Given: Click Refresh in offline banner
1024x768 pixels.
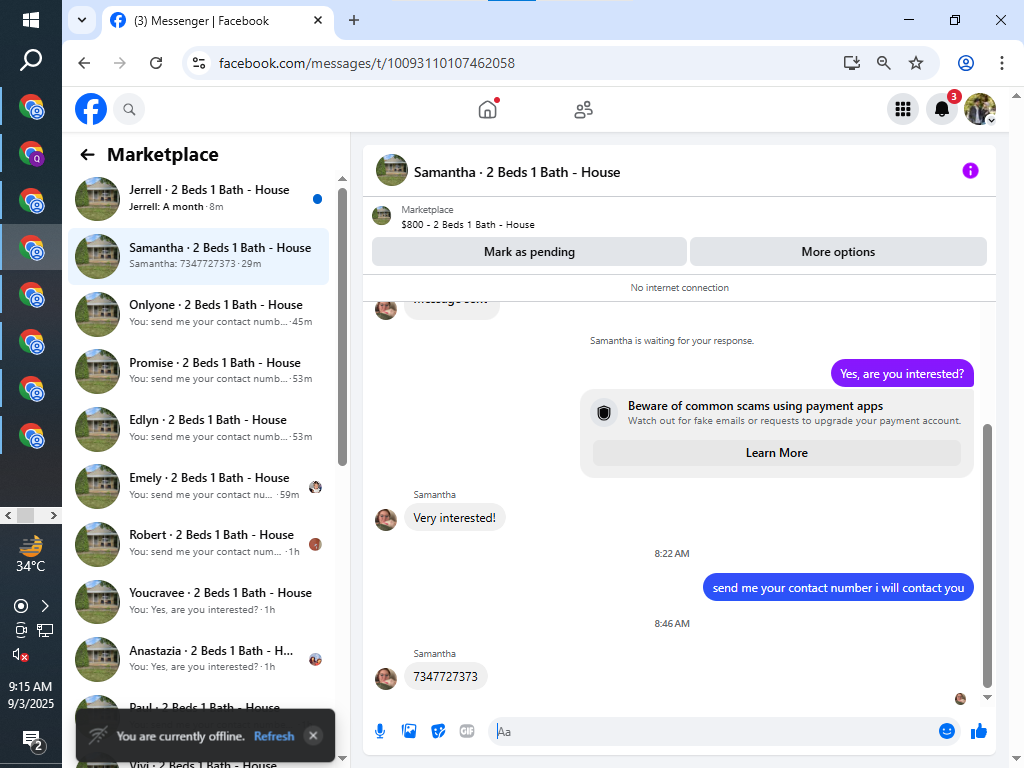Looking at the screenshot, I should 274,736.
